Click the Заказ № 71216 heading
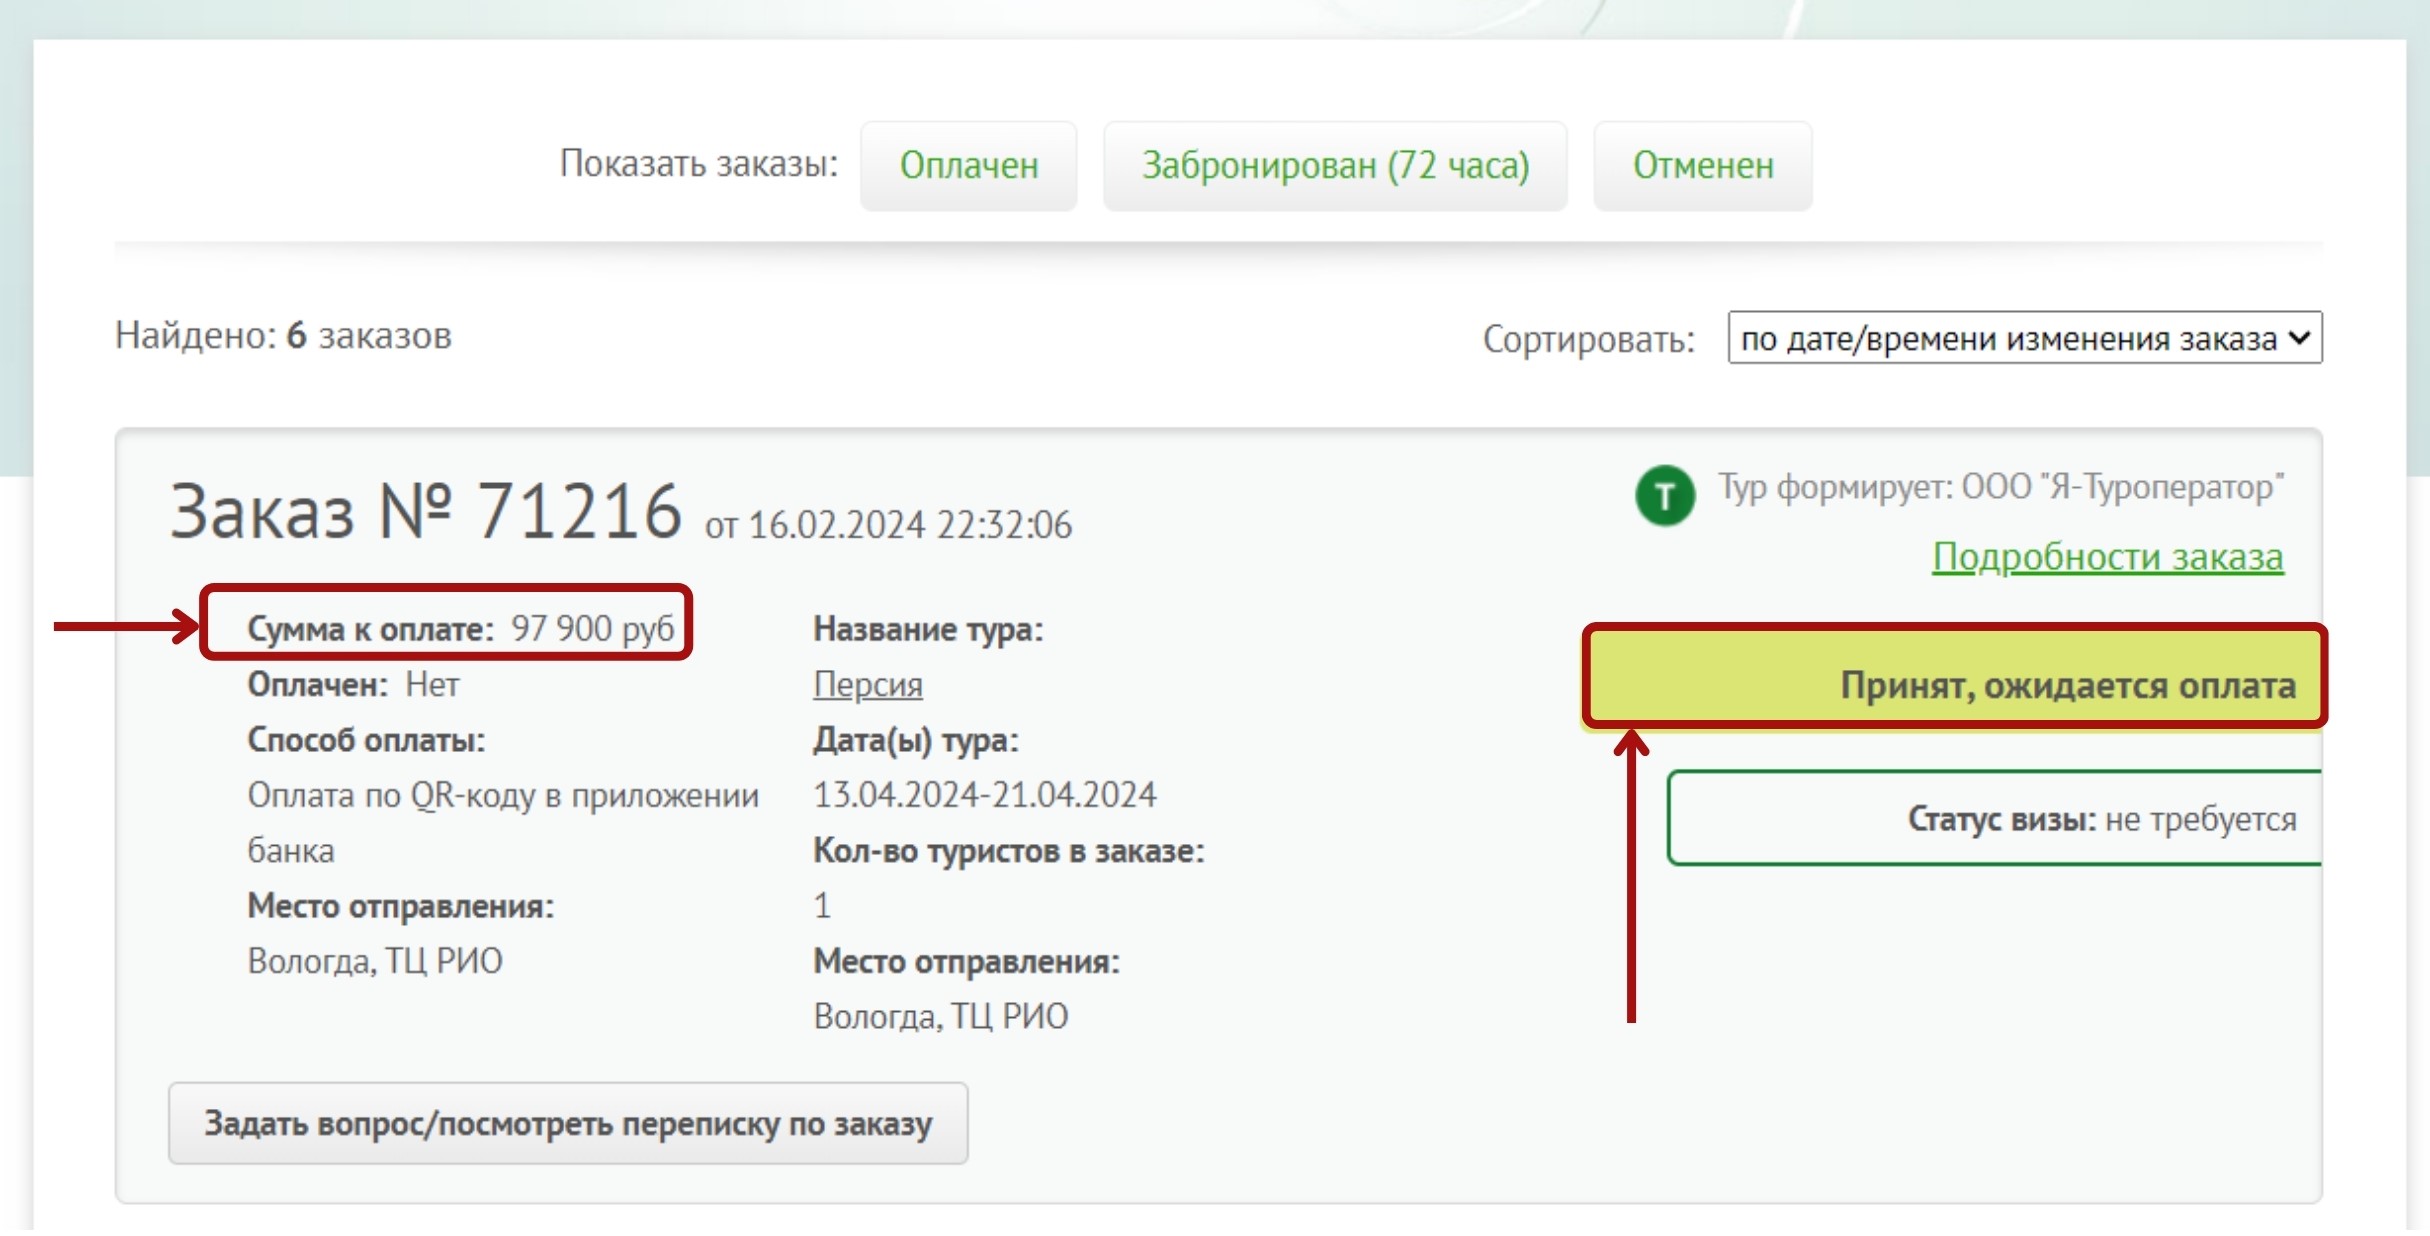Image resolution: width=2430 pixels, height=1236 pixels. point(426,511)
